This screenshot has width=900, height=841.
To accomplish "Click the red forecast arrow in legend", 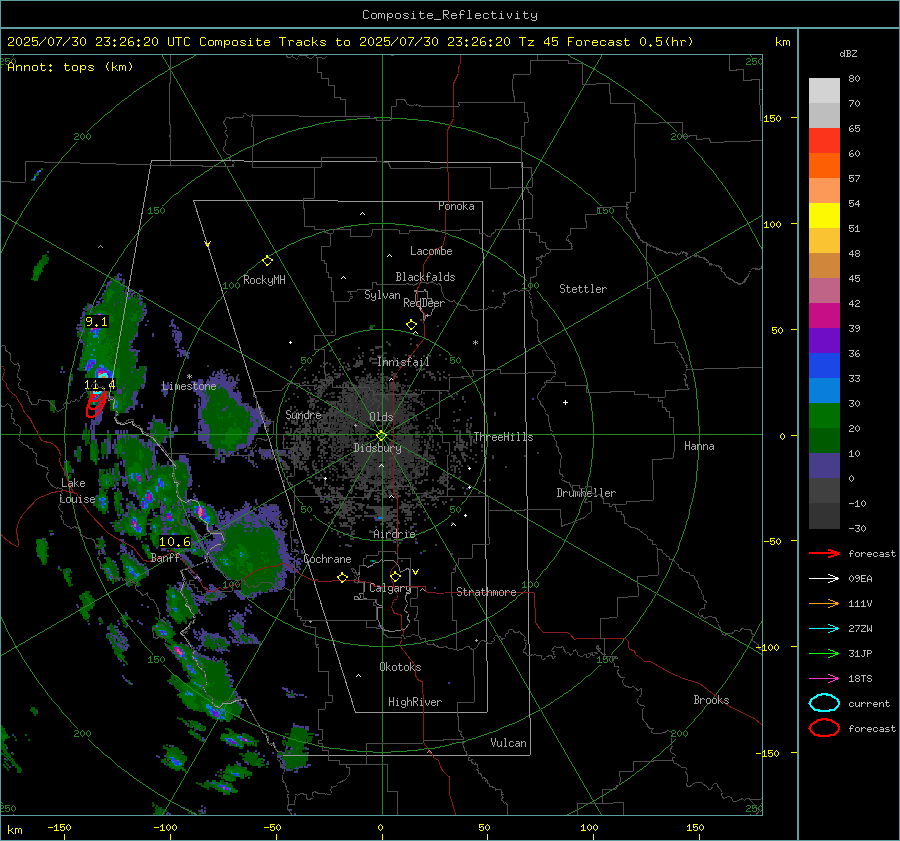I will (x=824, y=553).
